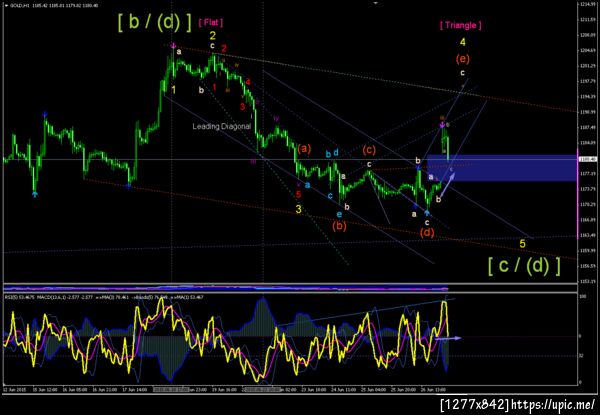This screenshot has height=415, width=600.
Task: Click the RSI(5) MACD indicator readout text
Action: (x=104, y=297)
